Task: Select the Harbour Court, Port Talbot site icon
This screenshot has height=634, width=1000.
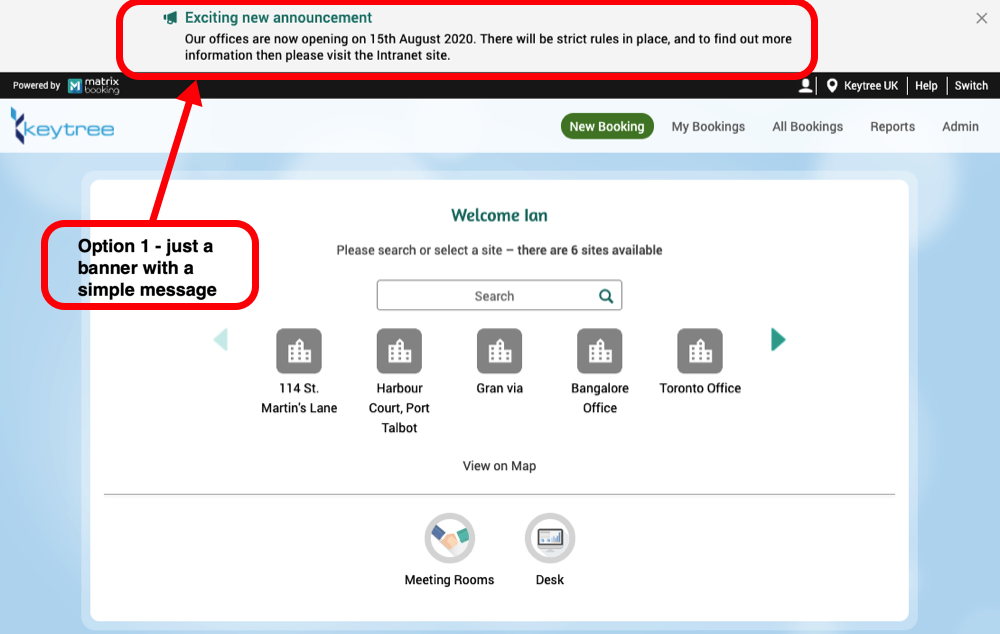Action: (x=399, y=351)
